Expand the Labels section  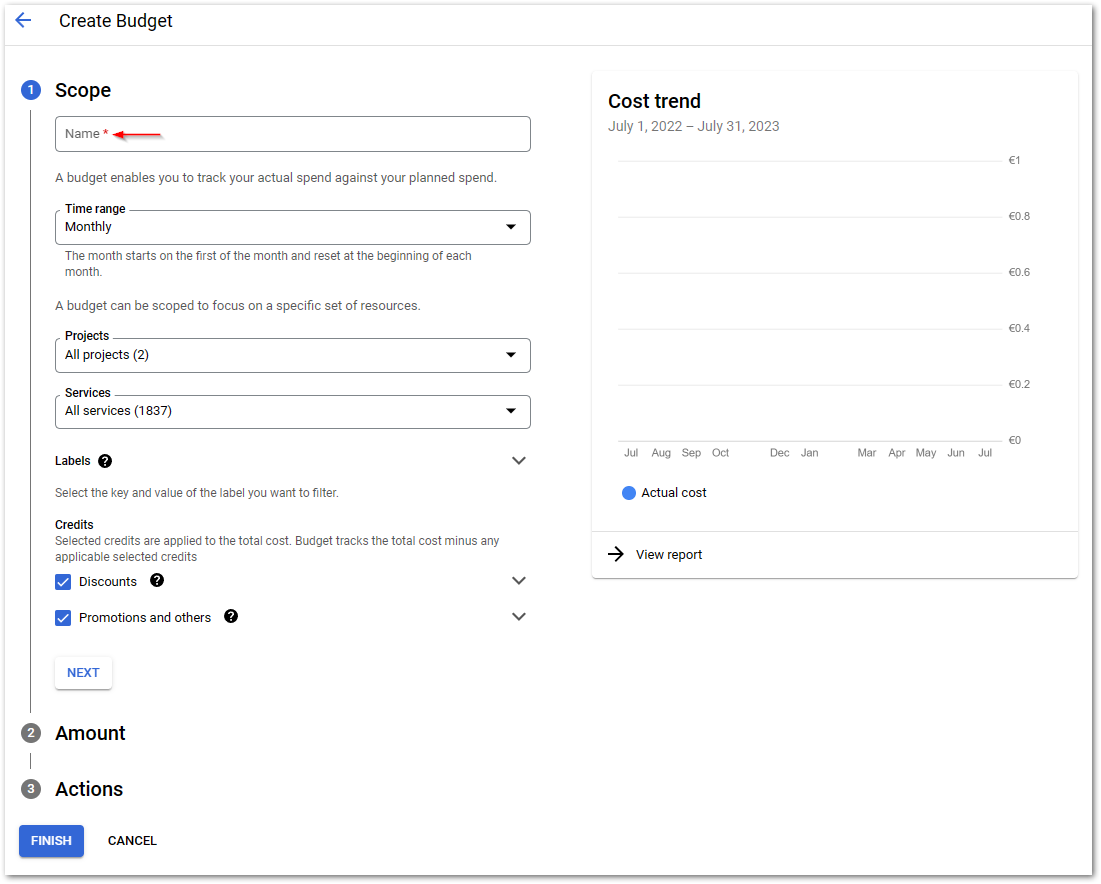pos(519,460)
